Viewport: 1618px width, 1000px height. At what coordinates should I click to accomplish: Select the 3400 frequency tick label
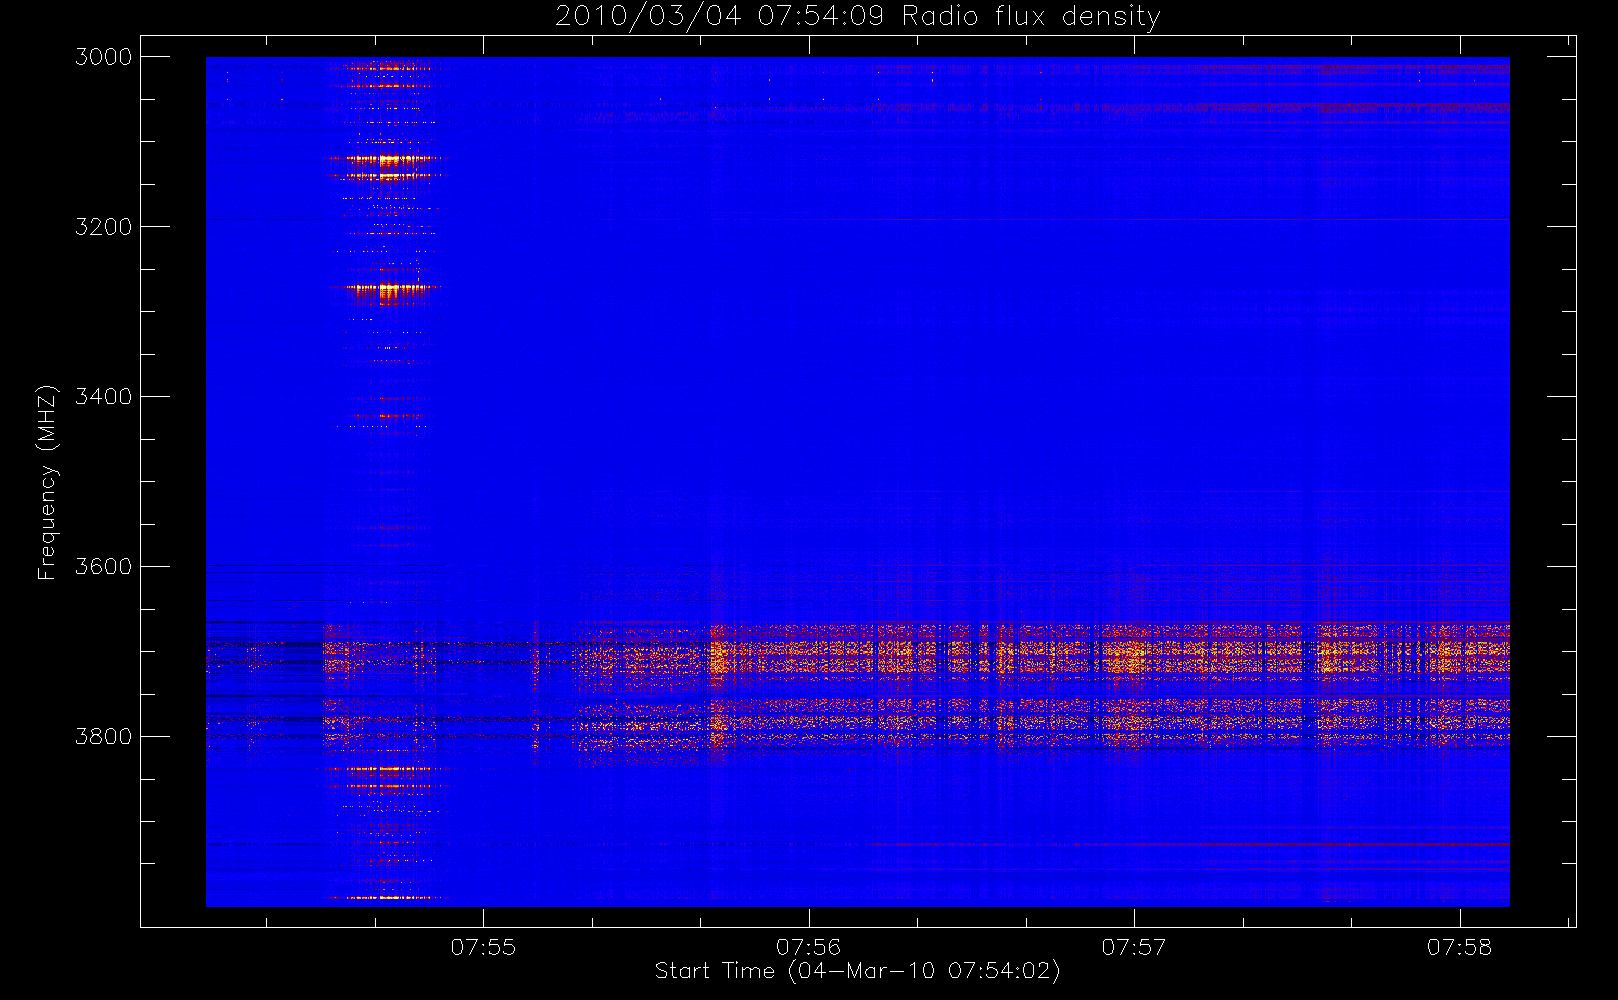tap(103, 397)
